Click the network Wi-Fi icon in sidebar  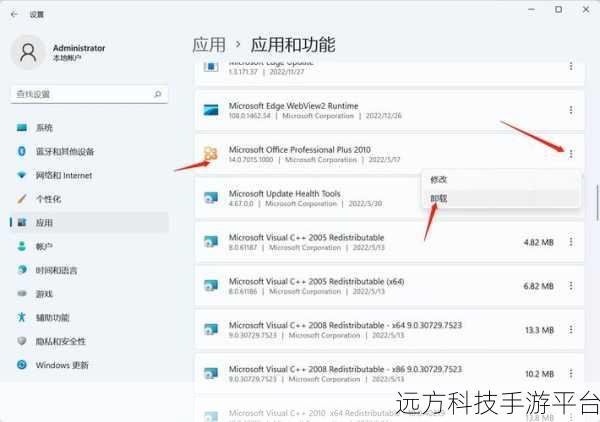click(x=22, y=175)
